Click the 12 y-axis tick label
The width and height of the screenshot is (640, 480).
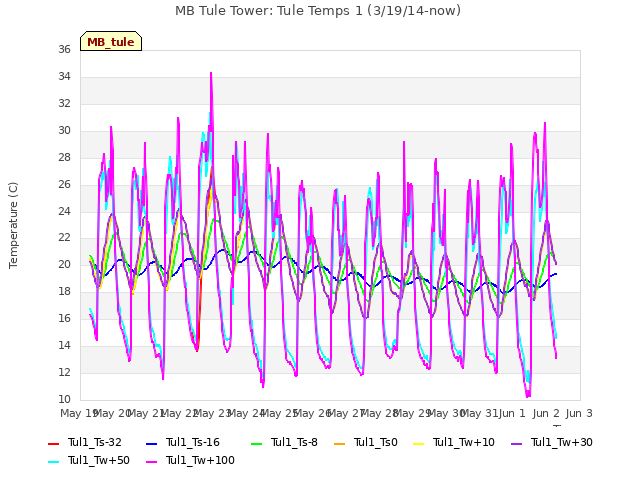click(x=64, y=372)
